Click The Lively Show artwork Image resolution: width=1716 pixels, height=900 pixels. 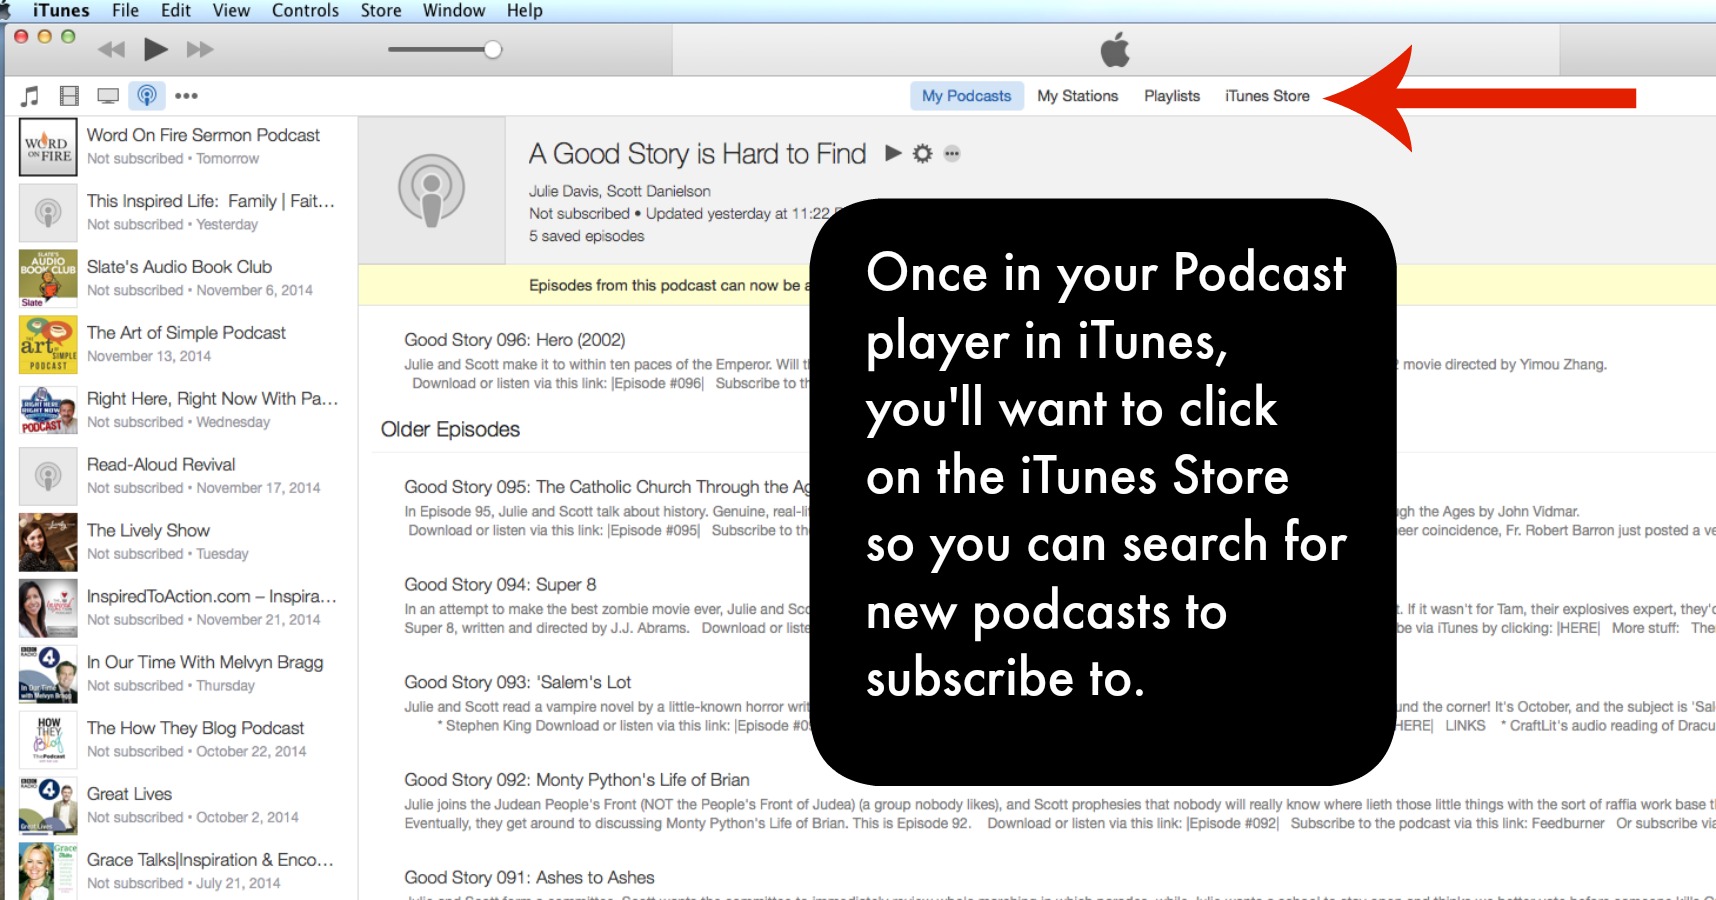48,543
